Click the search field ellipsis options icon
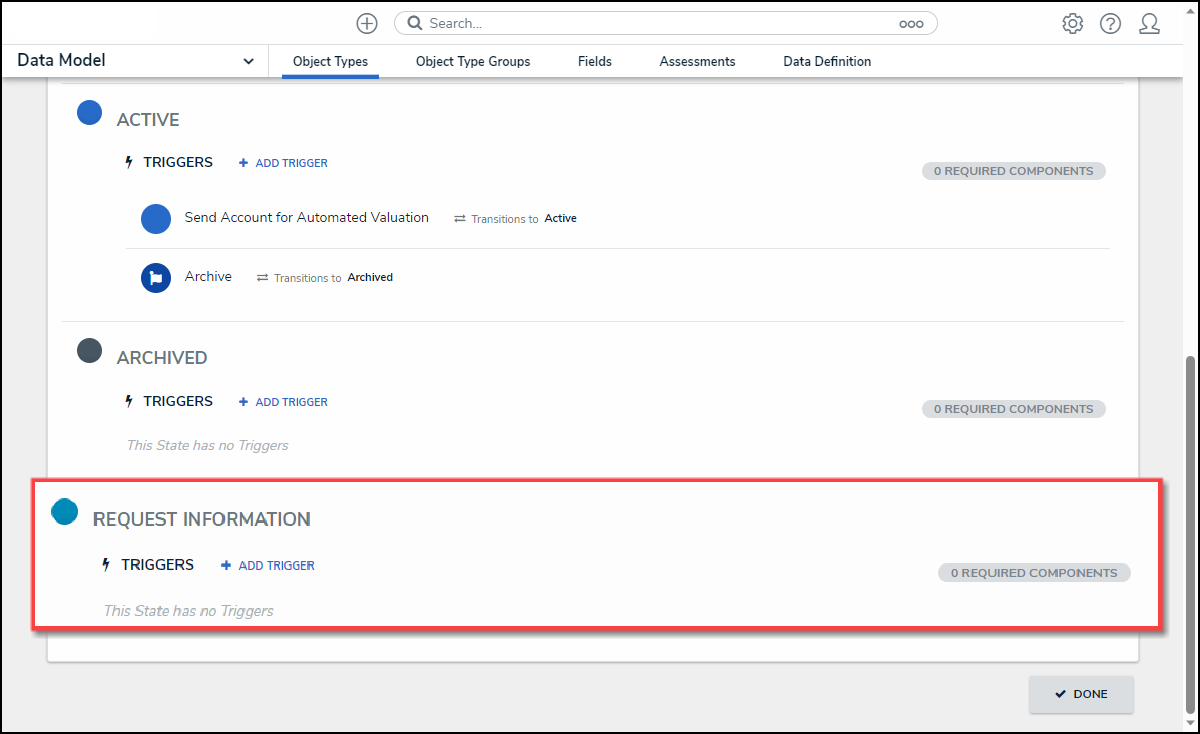This screenshot has width=1200, height=734. (911, 24)
